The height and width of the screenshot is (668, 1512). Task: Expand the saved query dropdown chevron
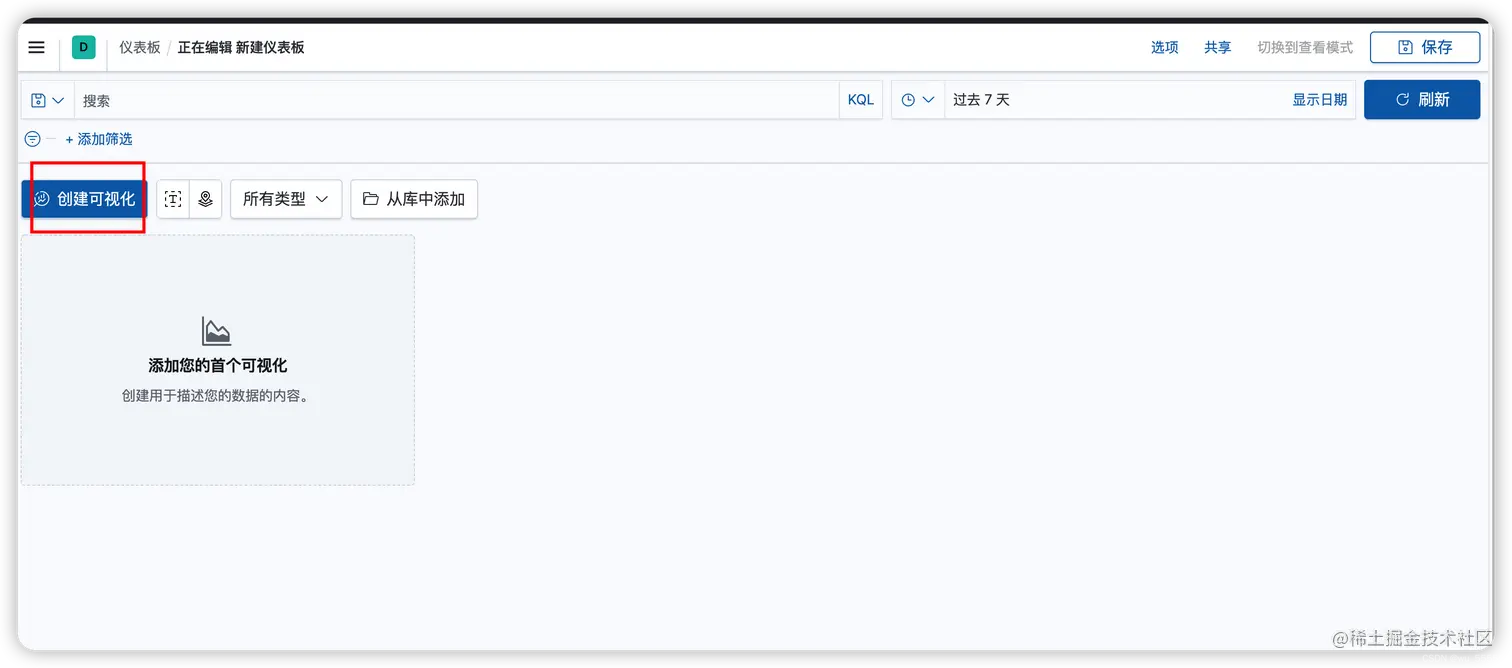coord(58,99)
